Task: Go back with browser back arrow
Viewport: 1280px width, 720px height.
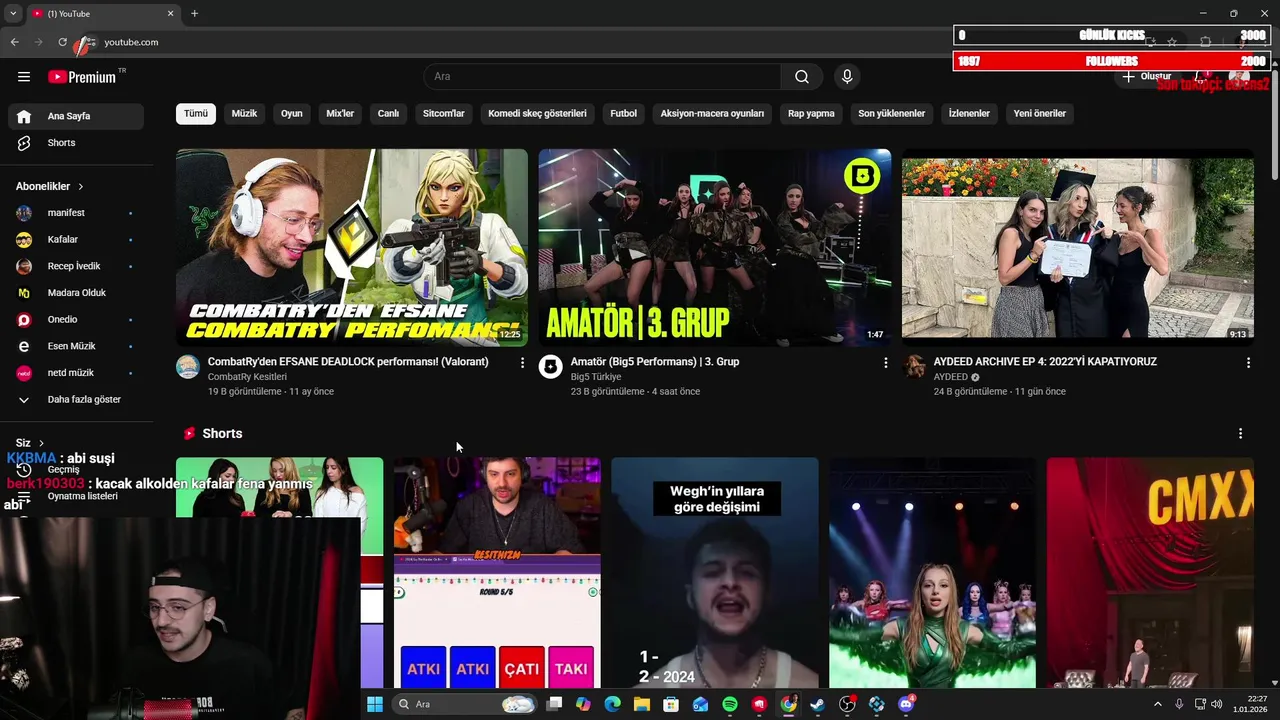Action: click(x=14, y=42)
